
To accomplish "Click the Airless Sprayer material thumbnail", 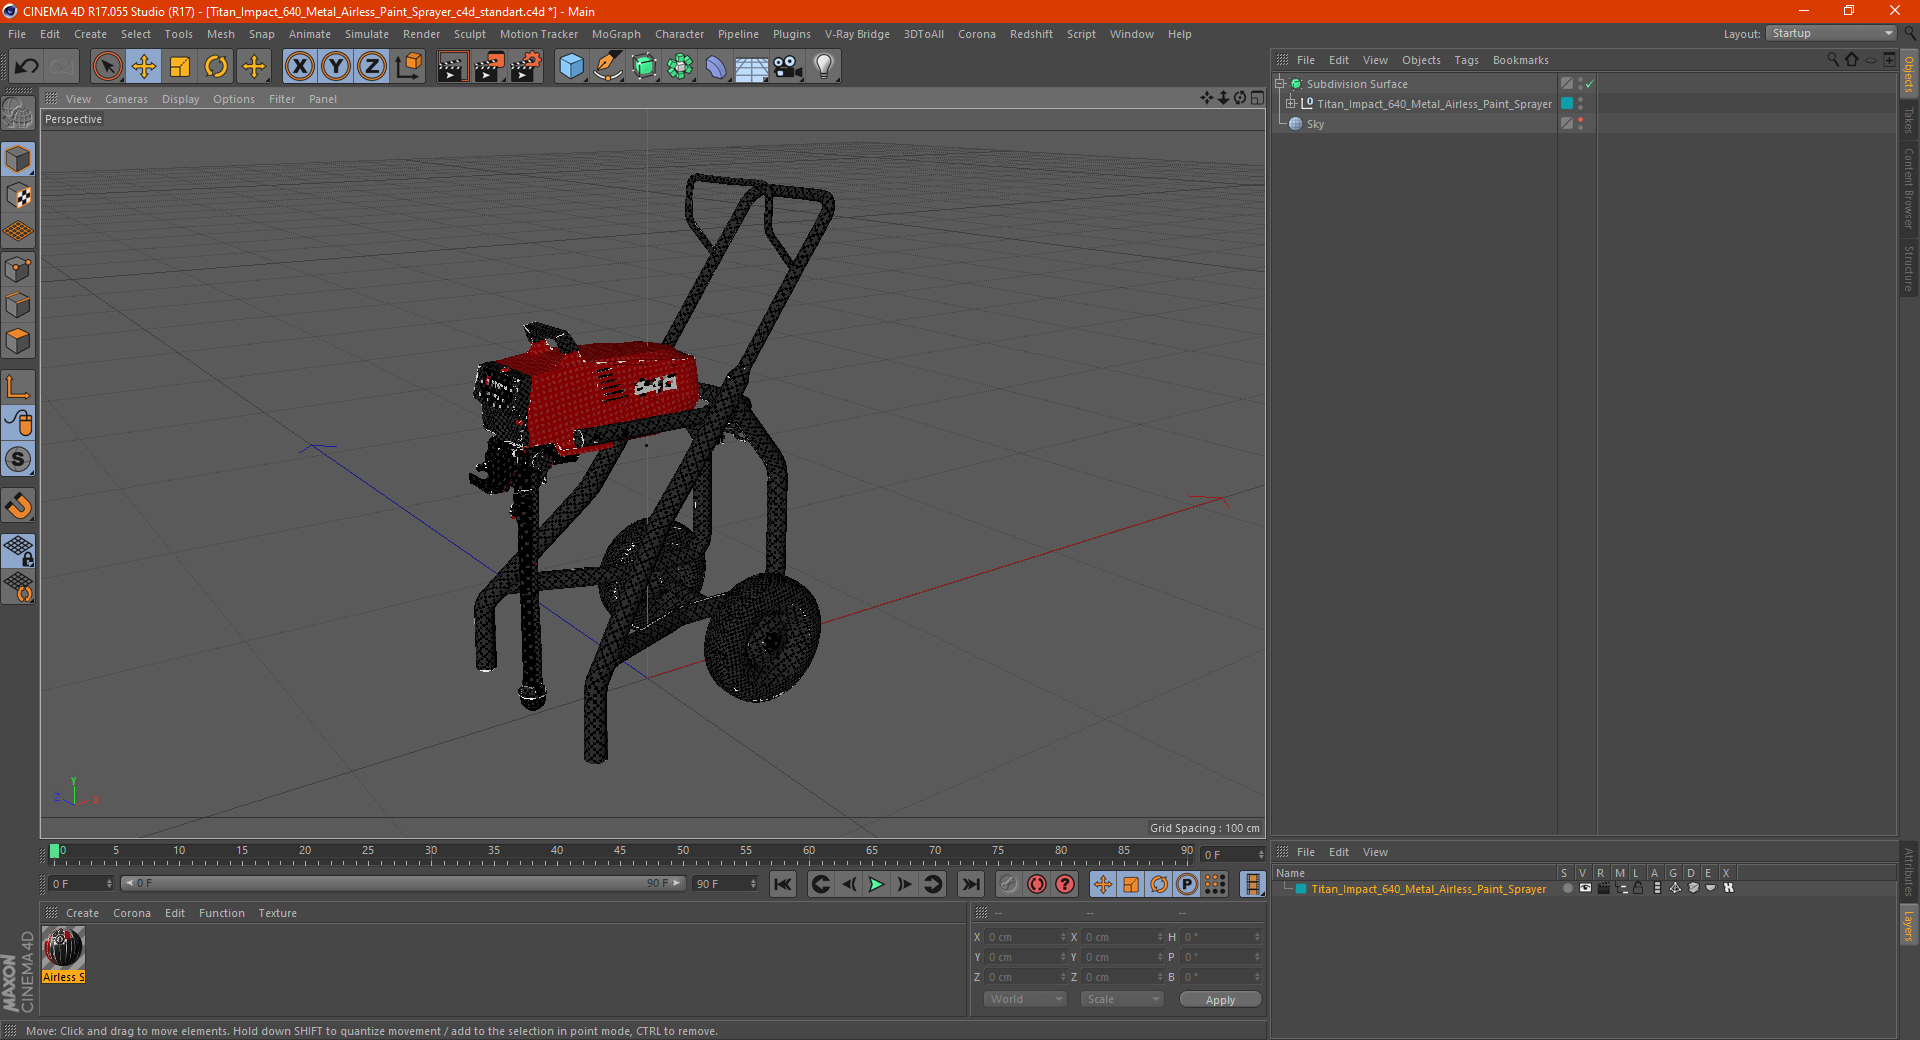I will [63, 948].
